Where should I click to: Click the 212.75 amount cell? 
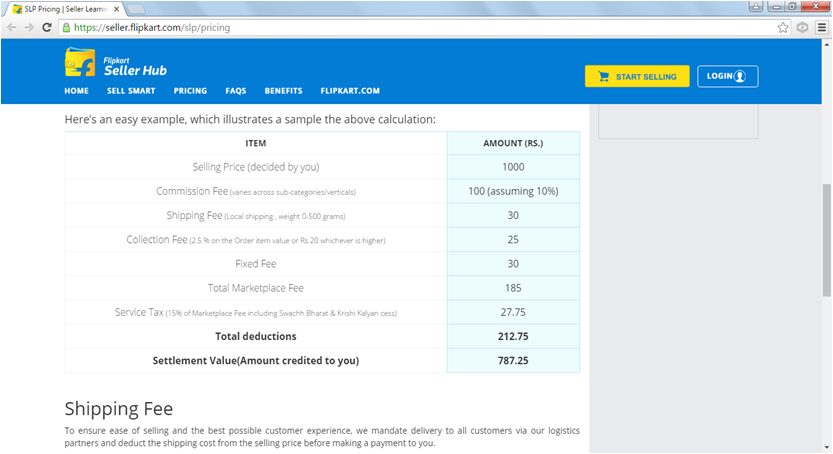click(x=513, y=336)
